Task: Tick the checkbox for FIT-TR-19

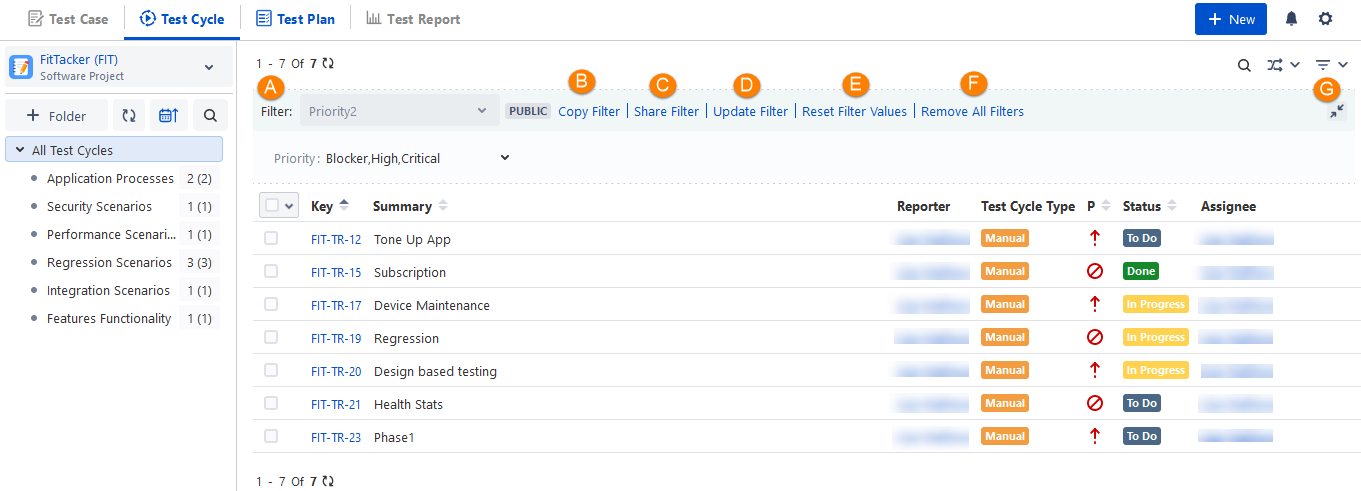Action: (271, 338)
